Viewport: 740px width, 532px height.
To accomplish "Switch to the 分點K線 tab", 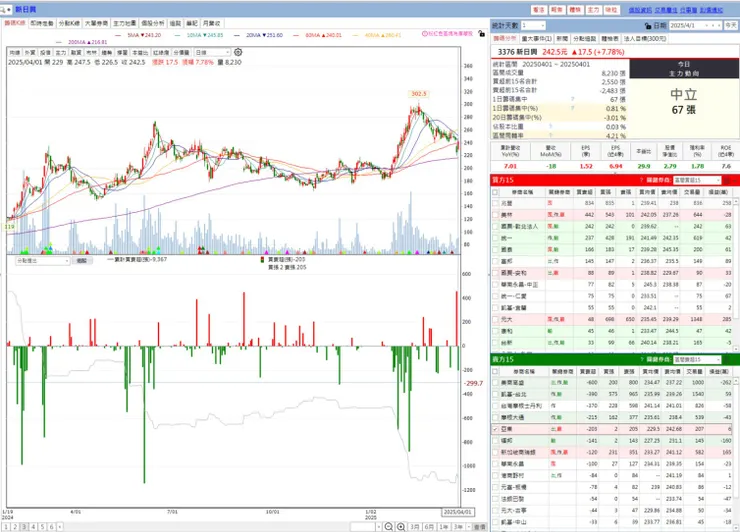I will (x=69, y=23).
